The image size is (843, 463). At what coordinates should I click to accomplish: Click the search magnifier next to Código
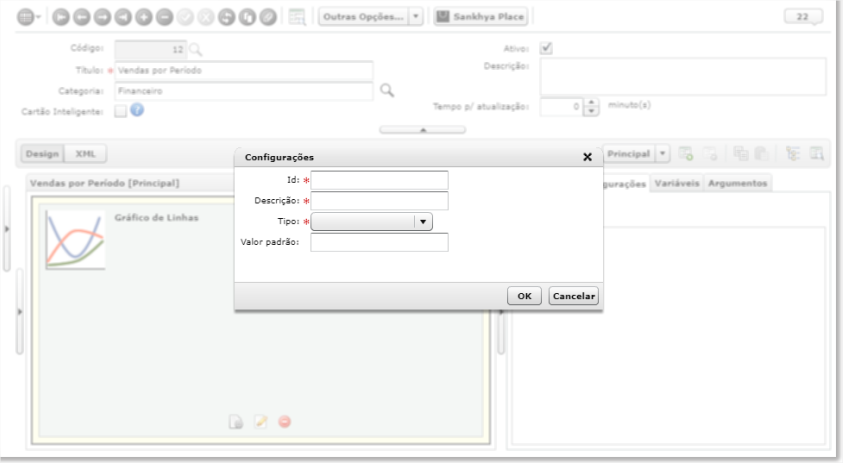click(x=196, y=50)
